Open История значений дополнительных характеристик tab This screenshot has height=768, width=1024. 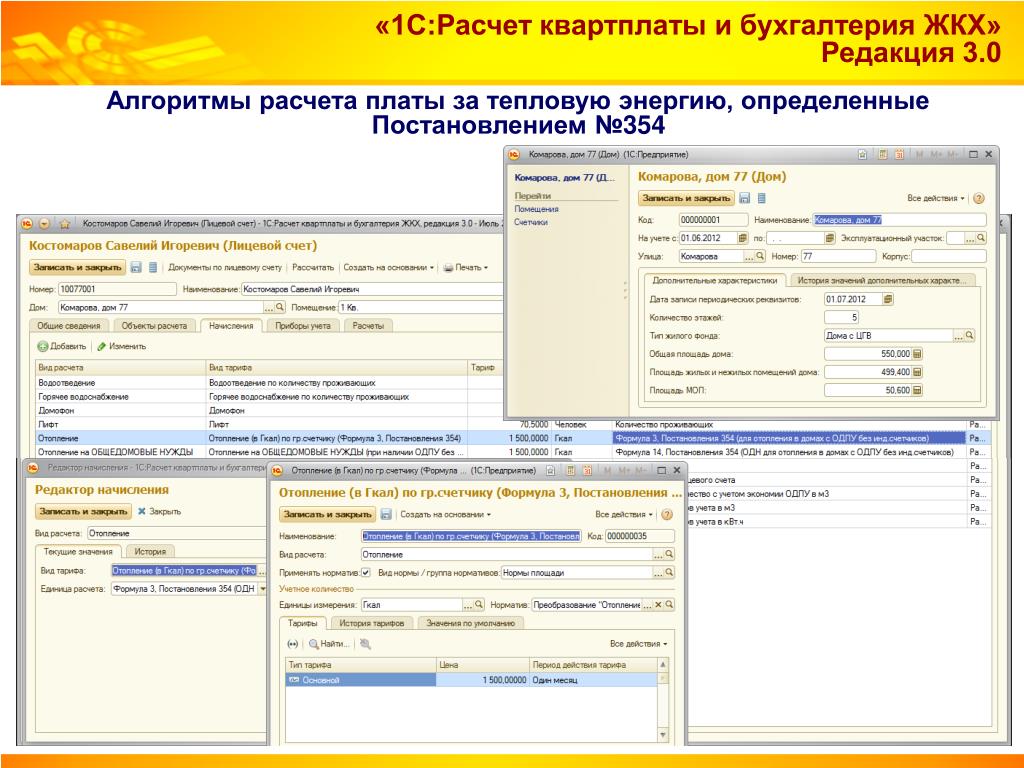(x=883, y=280)
